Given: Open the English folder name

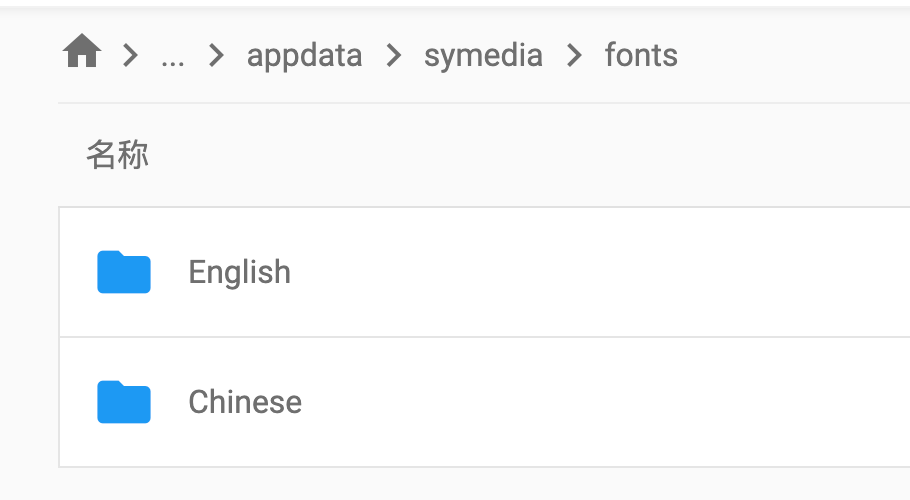Looking at the screenshot, I should pyautogui.click(x=239, y=272).
